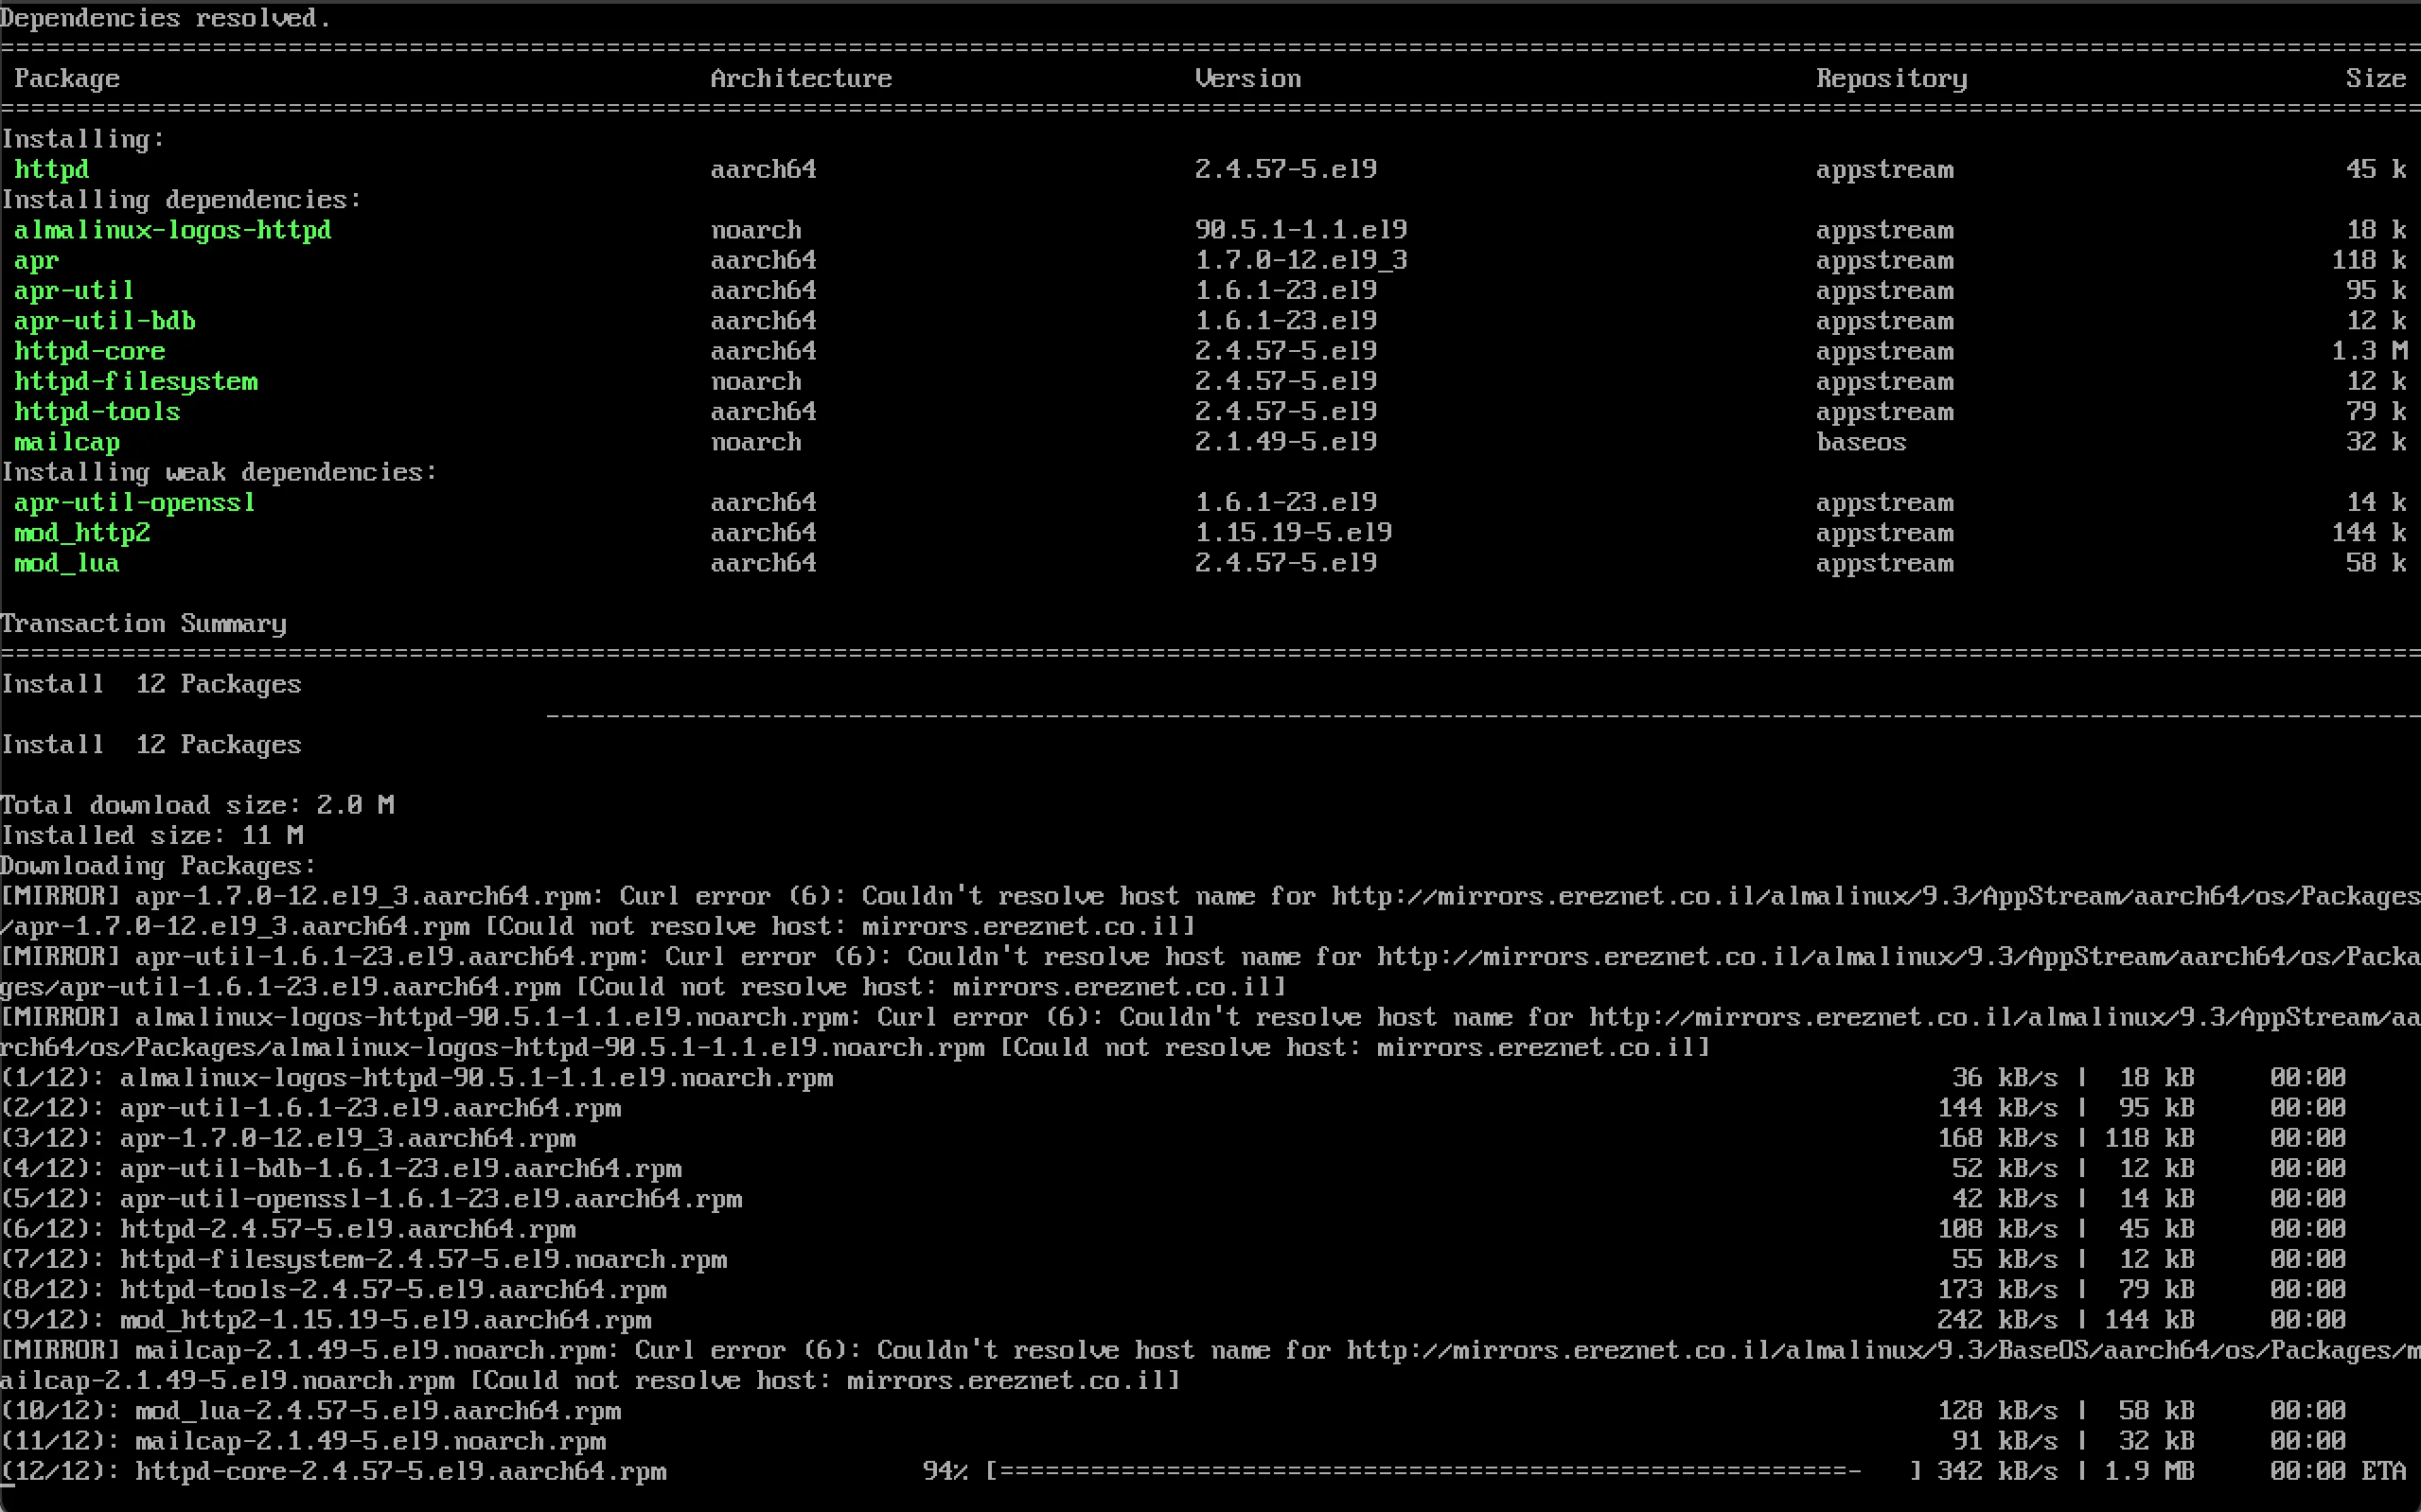Click the httpd-core download progress bar
The height and width of the screenshot is (1512, 2421).
click(1453, 1471)
